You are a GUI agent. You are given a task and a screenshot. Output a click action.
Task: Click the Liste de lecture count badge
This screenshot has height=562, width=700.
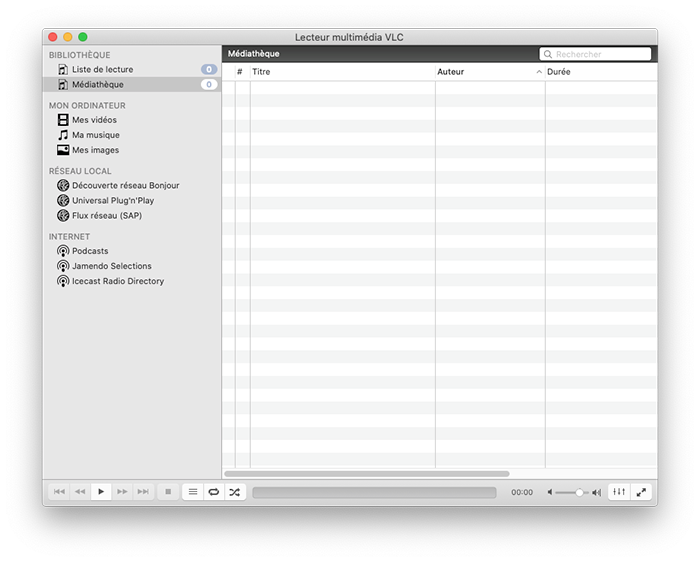click(x=209, y=69)
